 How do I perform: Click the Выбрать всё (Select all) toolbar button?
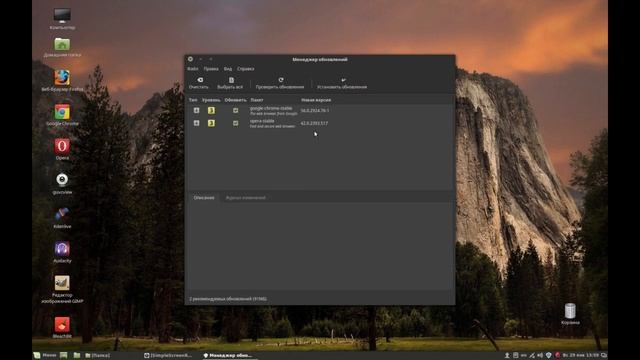tap(230, 83)
